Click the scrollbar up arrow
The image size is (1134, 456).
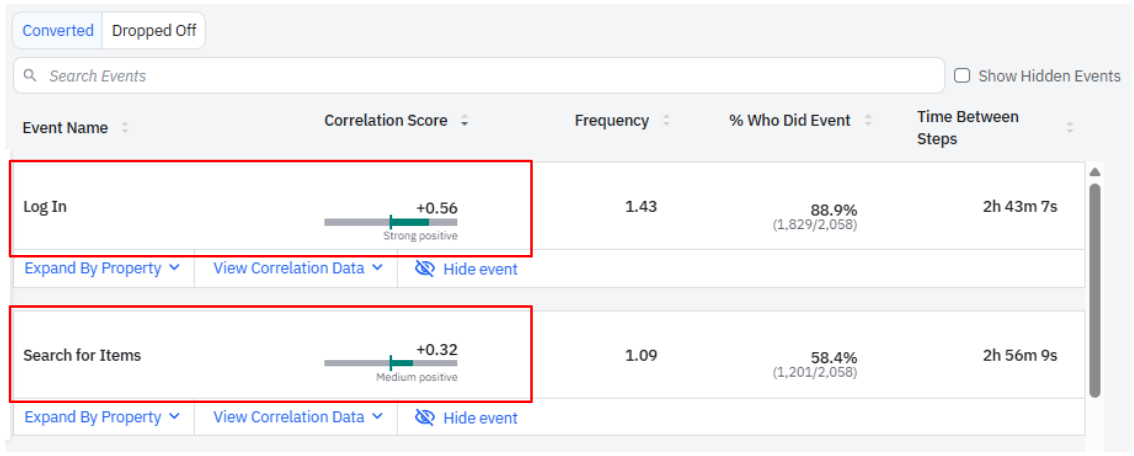tap(1094, 172)
